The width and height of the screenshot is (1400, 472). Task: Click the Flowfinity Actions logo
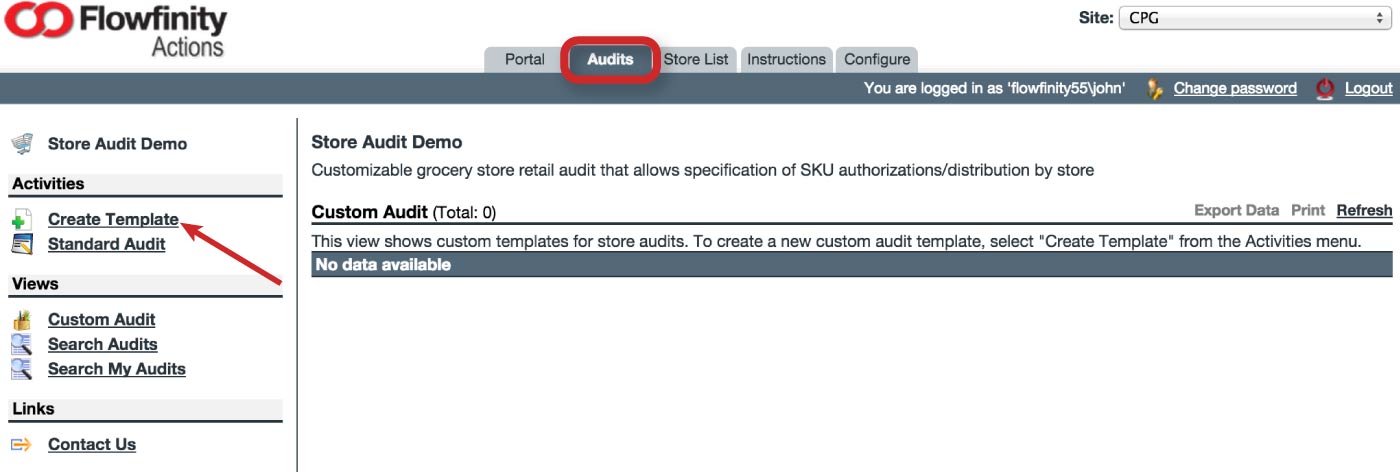click(x=115, y=30)
